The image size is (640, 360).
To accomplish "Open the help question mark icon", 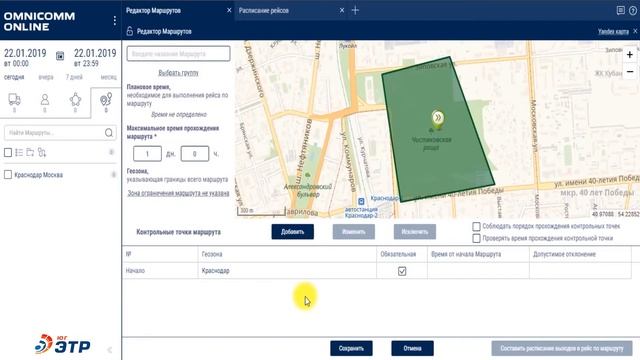I will coord(633,11).
